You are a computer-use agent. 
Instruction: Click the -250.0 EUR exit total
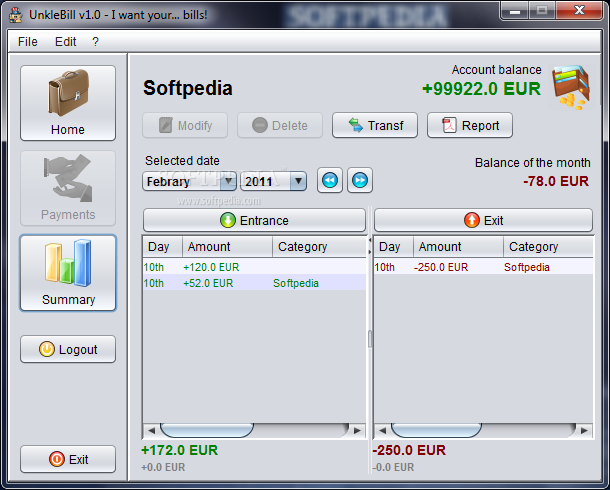tap(409, 450)
